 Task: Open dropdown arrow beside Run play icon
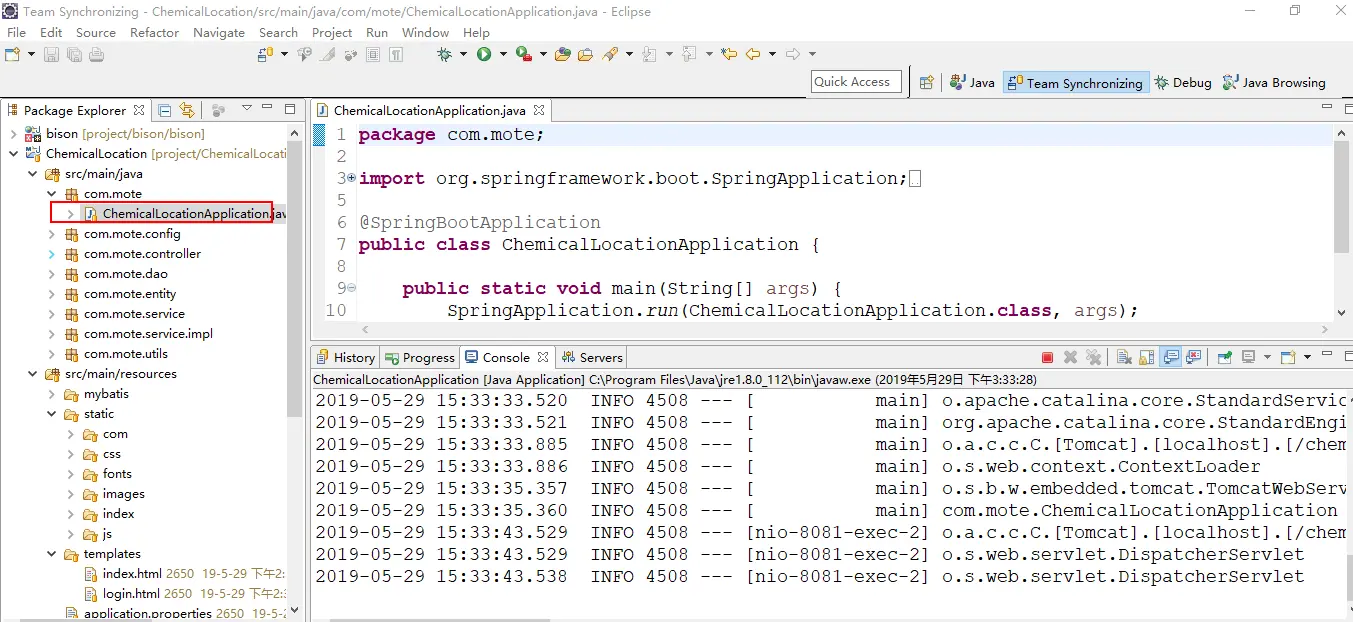[x=503, y=54]
